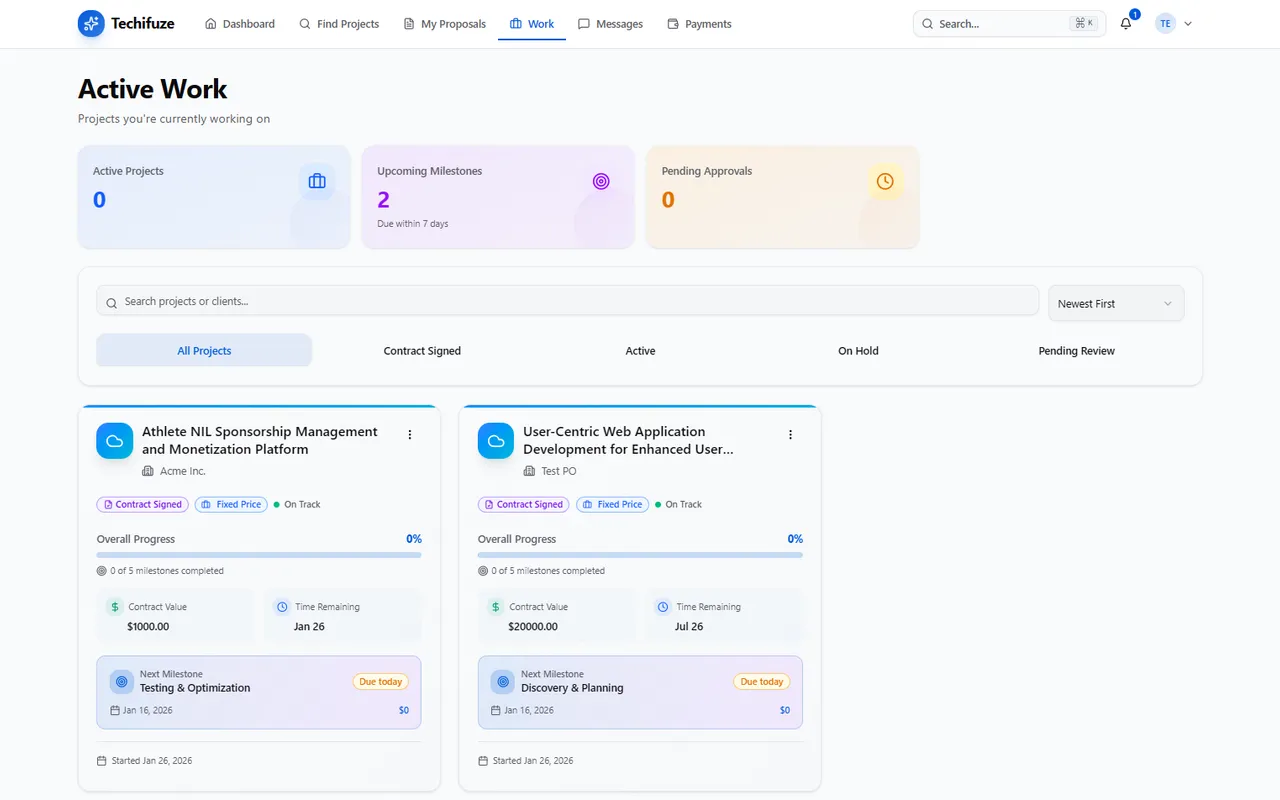Open the three-dot menu on User-Centric Web card
Screen dimensions: 1280x800
tap(791, 435)
